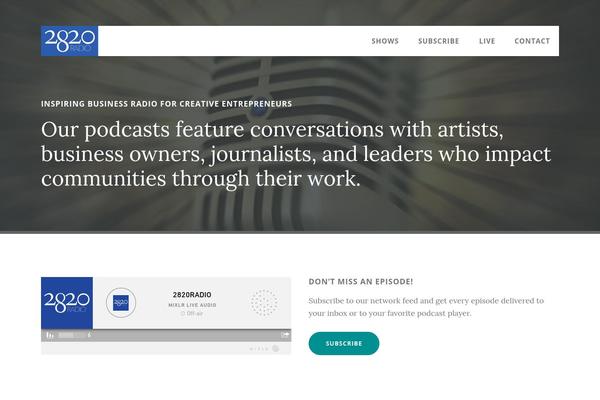
Task: Click the 'MIXLR LIVE AUDIO' label
Action: click(x=192, y=305)
